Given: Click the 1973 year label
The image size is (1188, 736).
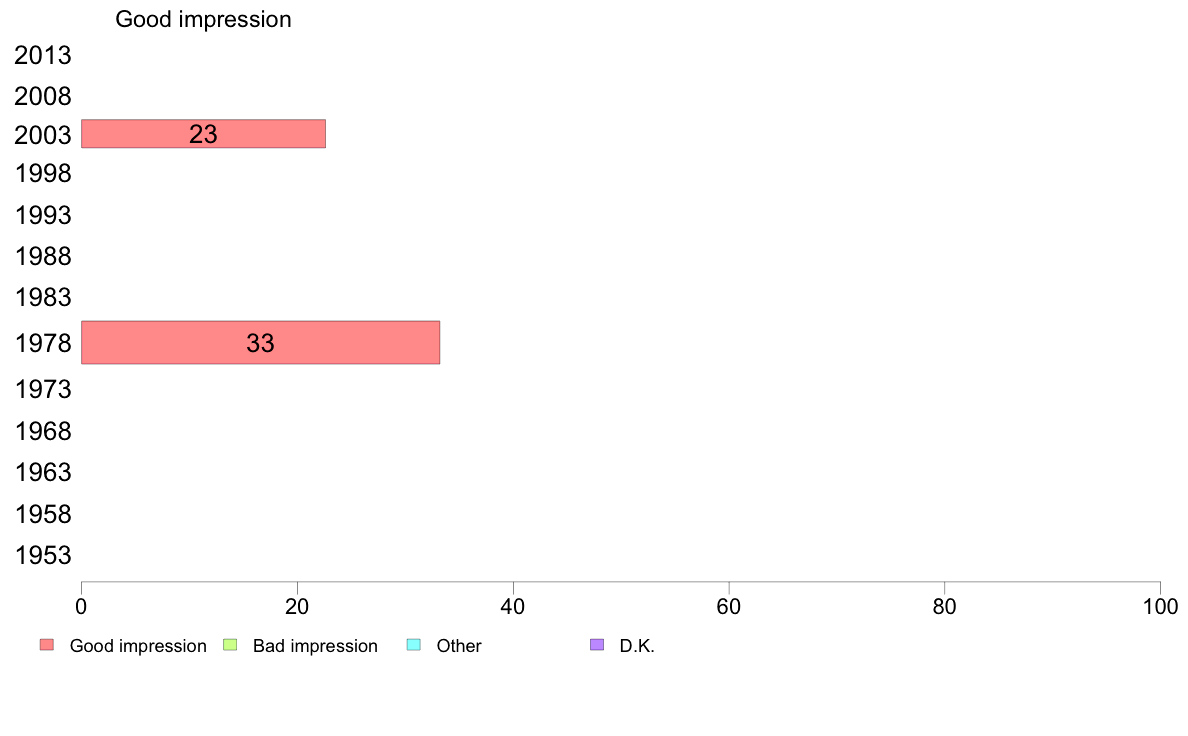Looking at the screenshot, I should click(x=43, y=390).
